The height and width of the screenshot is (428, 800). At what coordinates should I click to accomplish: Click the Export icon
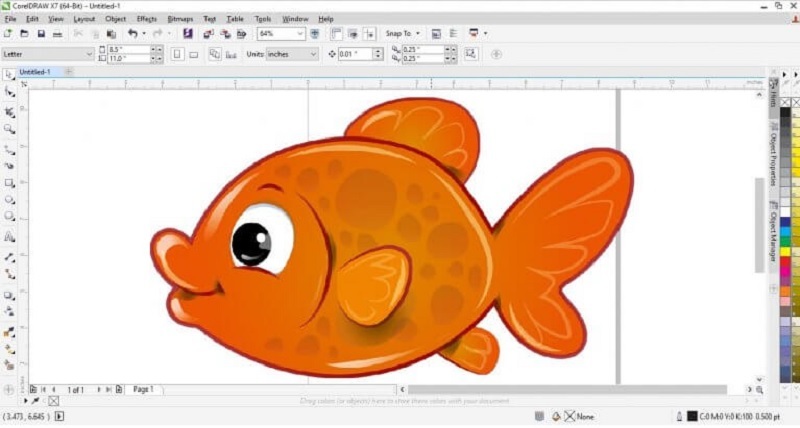(x=225, y=34)
